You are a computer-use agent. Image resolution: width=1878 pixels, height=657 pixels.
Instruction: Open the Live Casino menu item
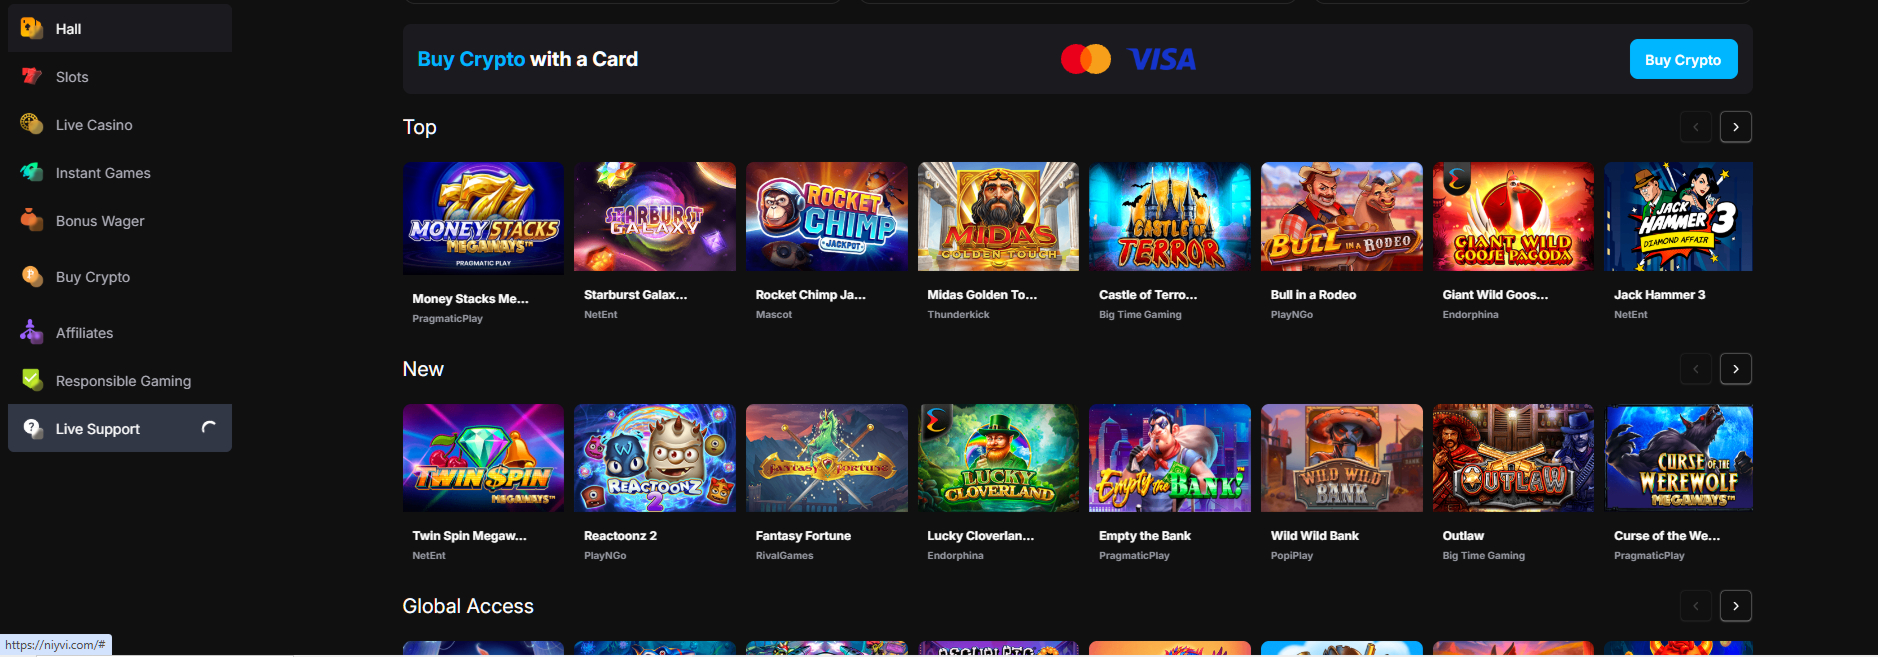click(94, 125)
